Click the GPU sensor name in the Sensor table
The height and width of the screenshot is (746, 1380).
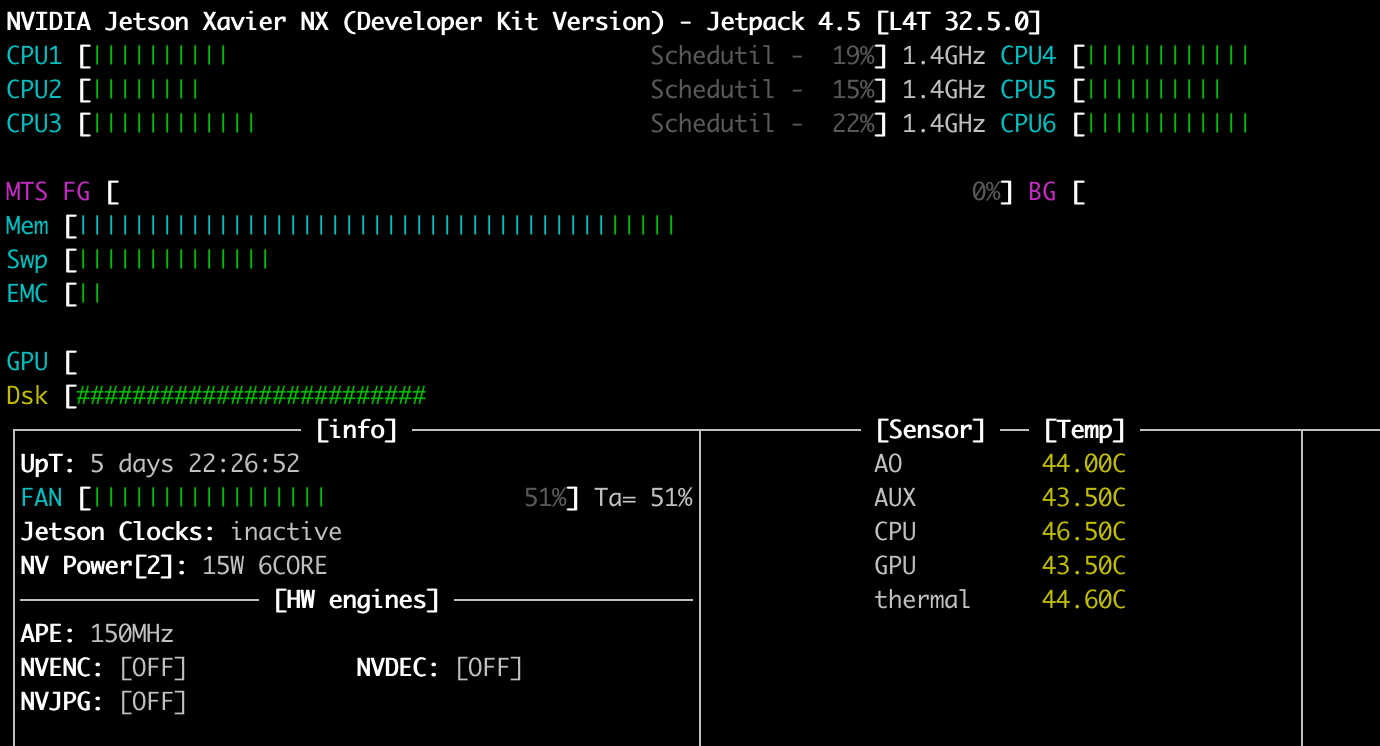point(895,566)
